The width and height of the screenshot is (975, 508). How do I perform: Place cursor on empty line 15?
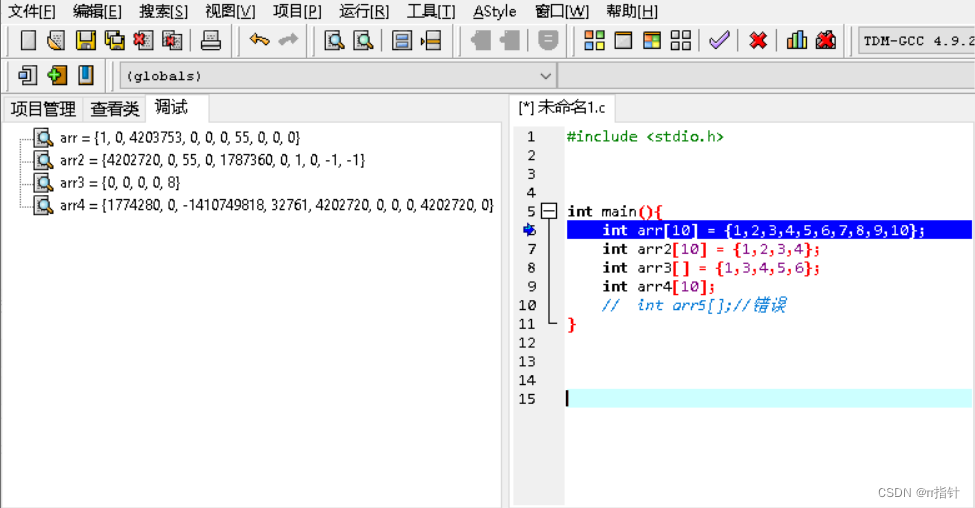coord(769,399)
